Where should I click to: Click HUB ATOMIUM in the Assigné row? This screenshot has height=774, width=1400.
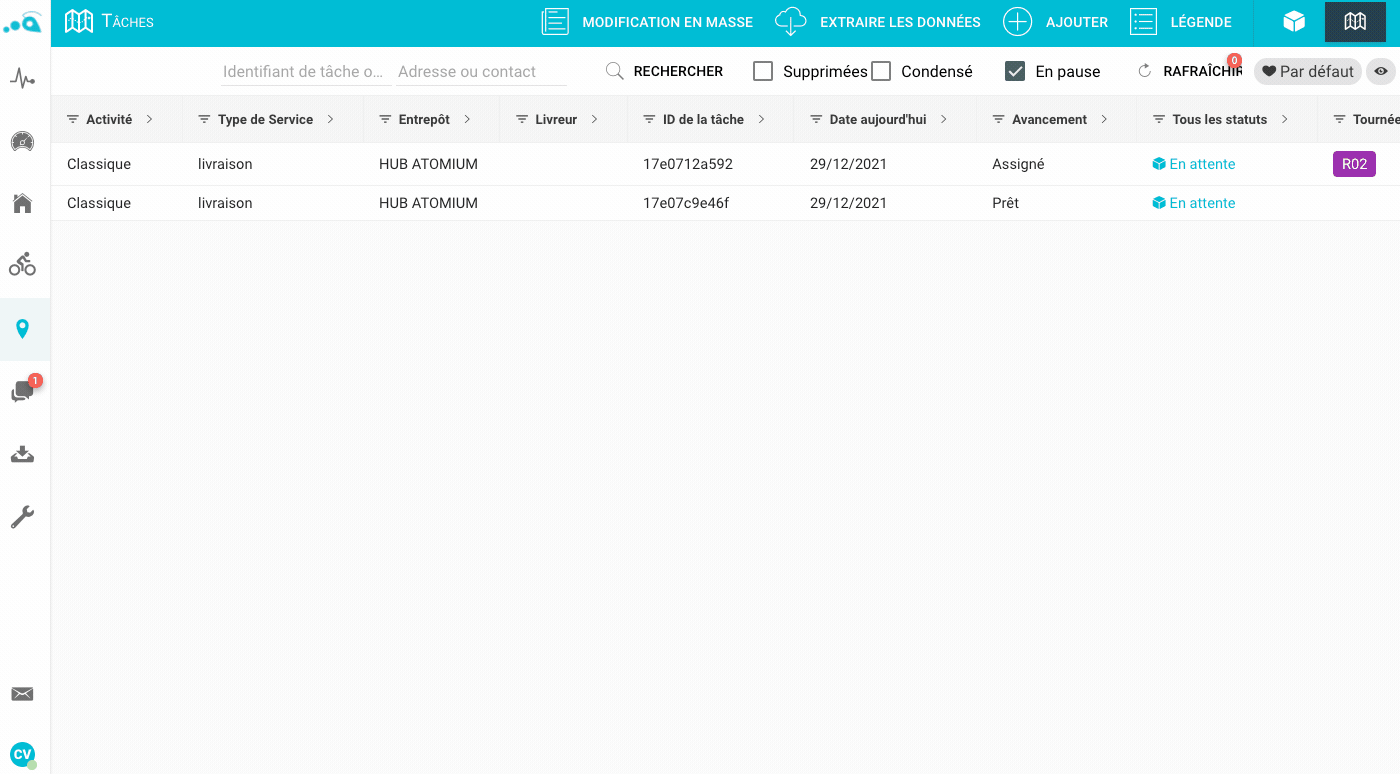click(428, 164)
